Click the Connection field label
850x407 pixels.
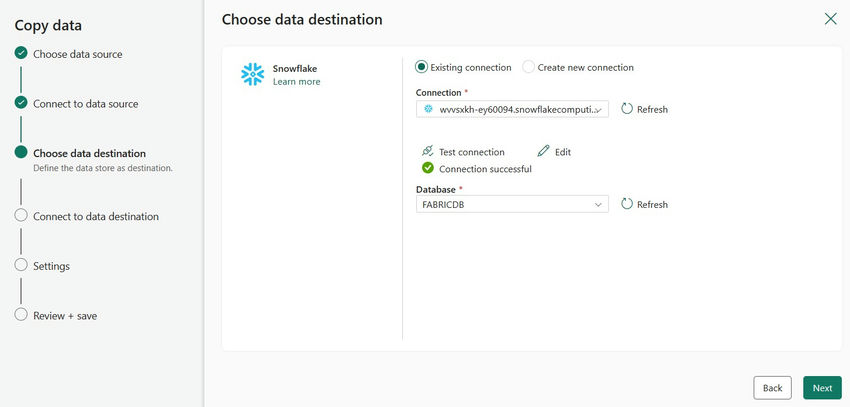pos(439,93)
